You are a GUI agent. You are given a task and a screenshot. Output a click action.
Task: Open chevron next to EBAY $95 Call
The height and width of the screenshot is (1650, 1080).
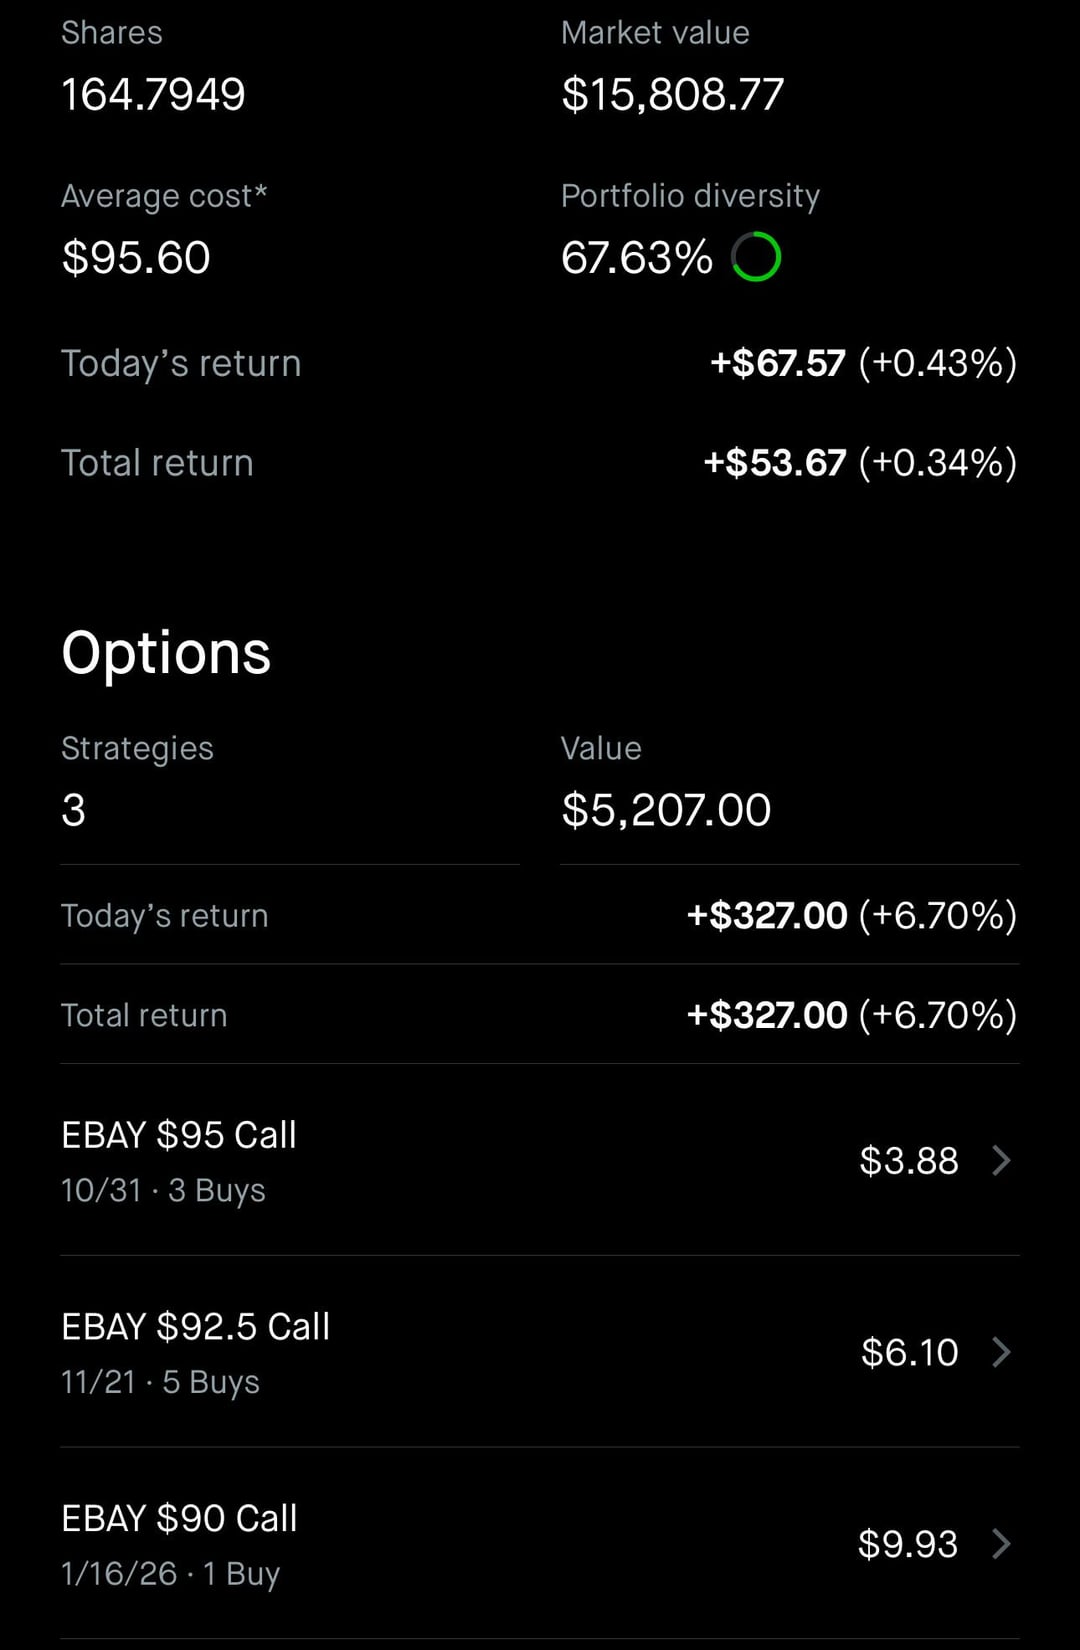point(1001,1160)
